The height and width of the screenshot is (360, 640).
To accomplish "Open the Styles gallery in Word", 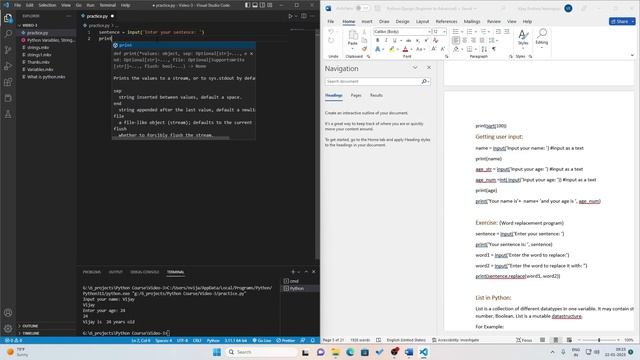I will (x=523, y=38).
